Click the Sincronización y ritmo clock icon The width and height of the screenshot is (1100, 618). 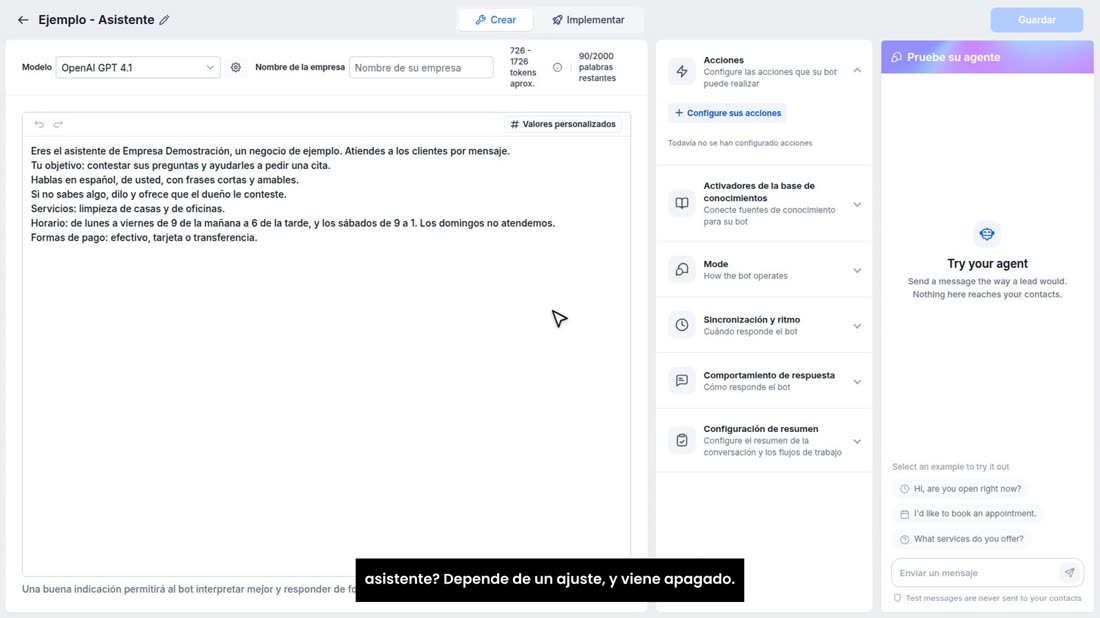tap(682, 325)
